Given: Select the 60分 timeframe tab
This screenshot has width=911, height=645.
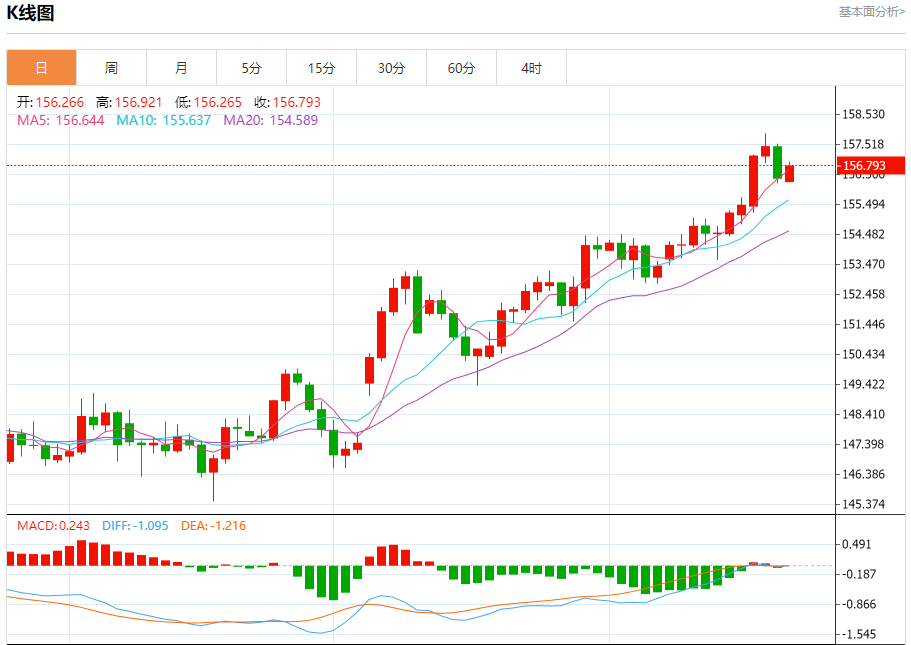Looking at the screenshot, I should [461, 68].
